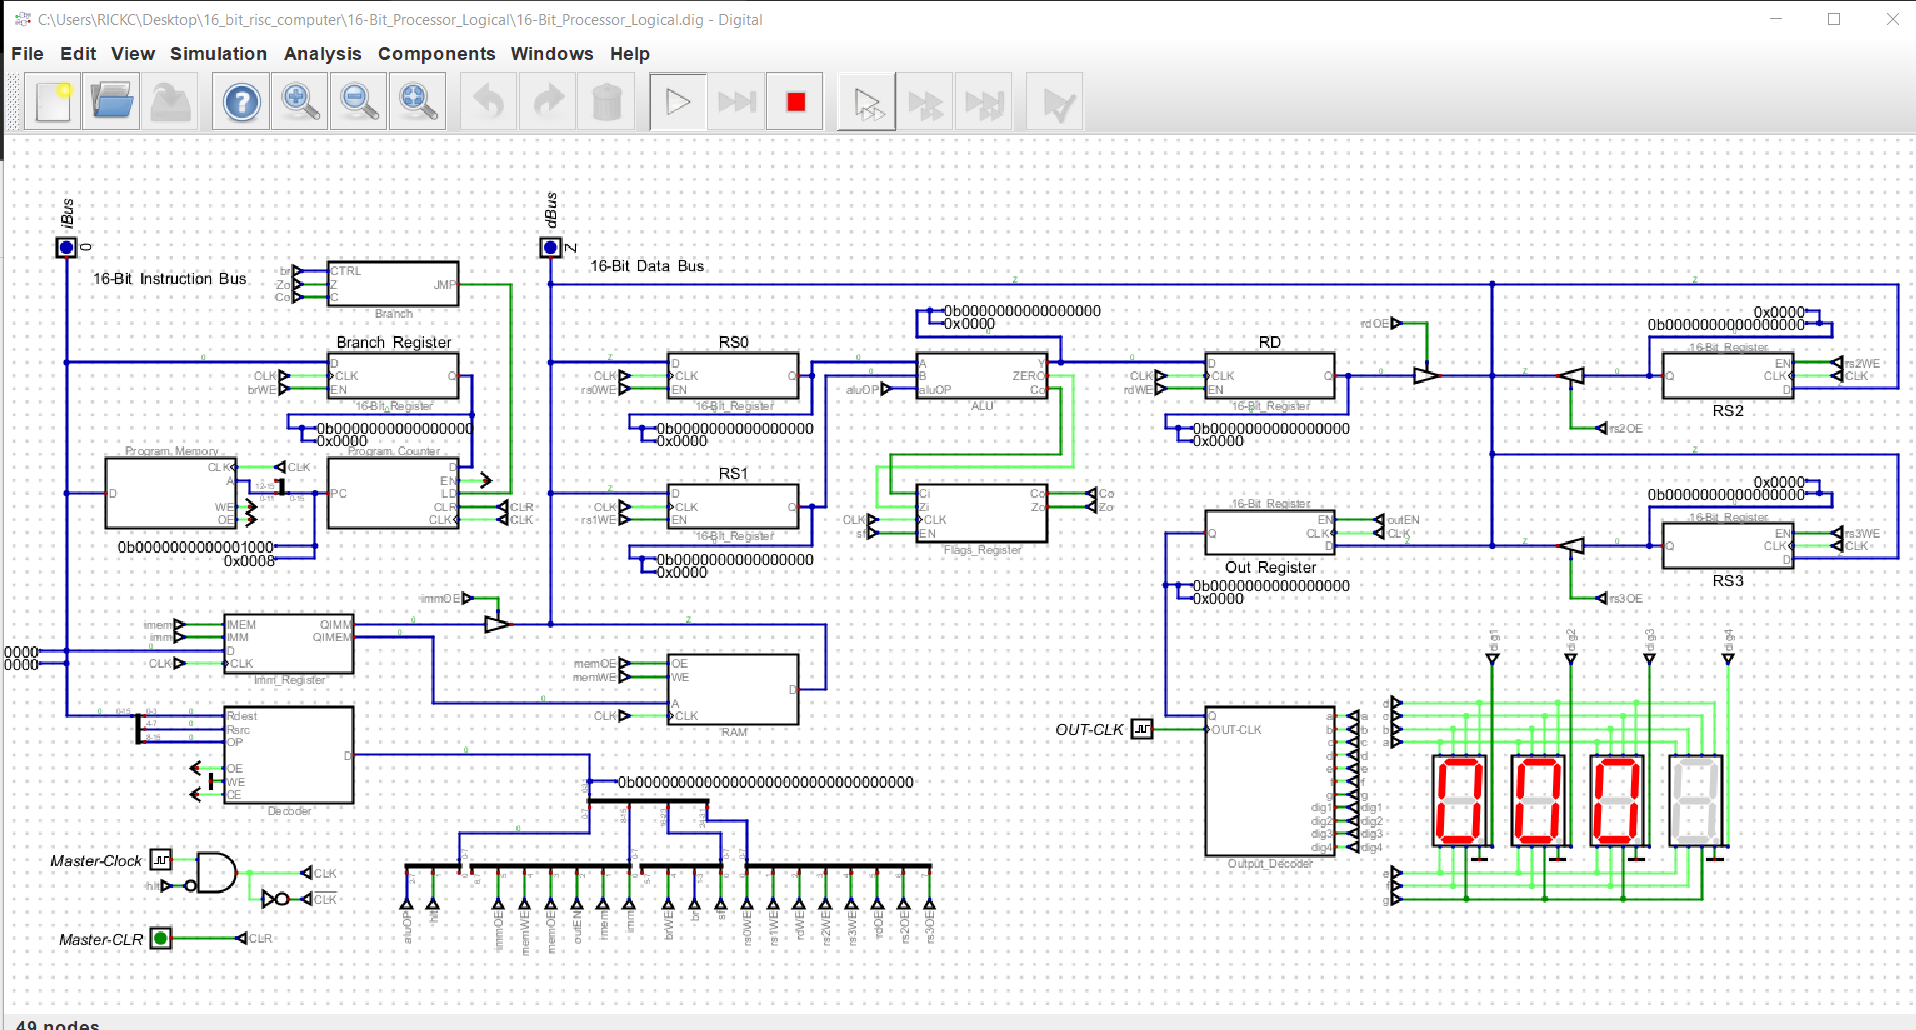Image resolution: width=1916 pixels, height=1030 pixels.
Task: Click the Master-Clock pulse component
Action: [158, 860]
